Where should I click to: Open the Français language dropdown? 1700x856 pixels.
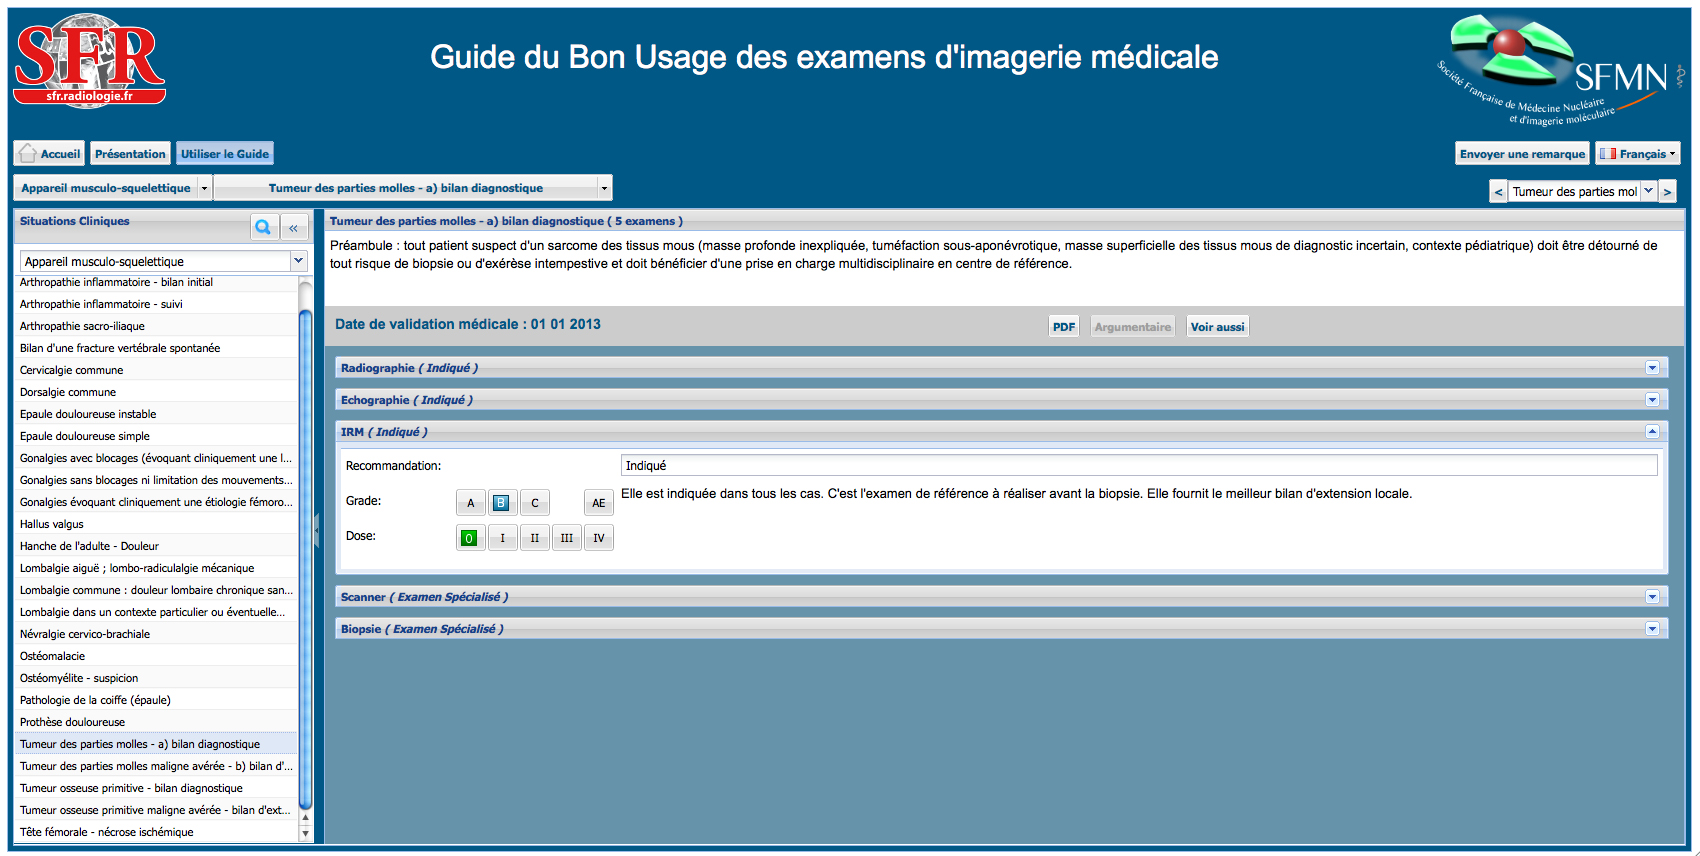pyautogui.click(x=1637, y=154)
